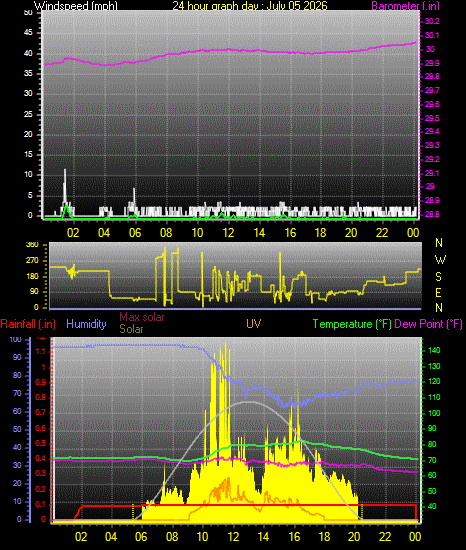This screenshot has height=550, width=466.
Task: Click the 29.5 barometer scale value
Action: (432, 119)
